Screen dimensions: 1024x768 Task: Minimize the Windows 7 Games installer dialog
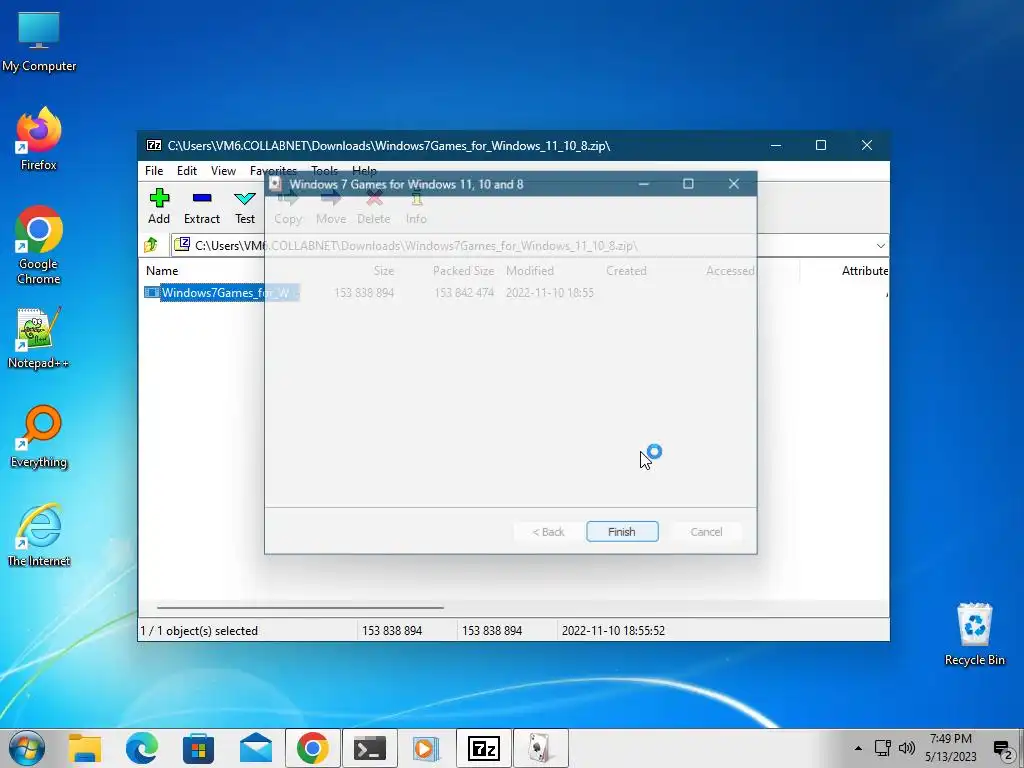[644, 184]
